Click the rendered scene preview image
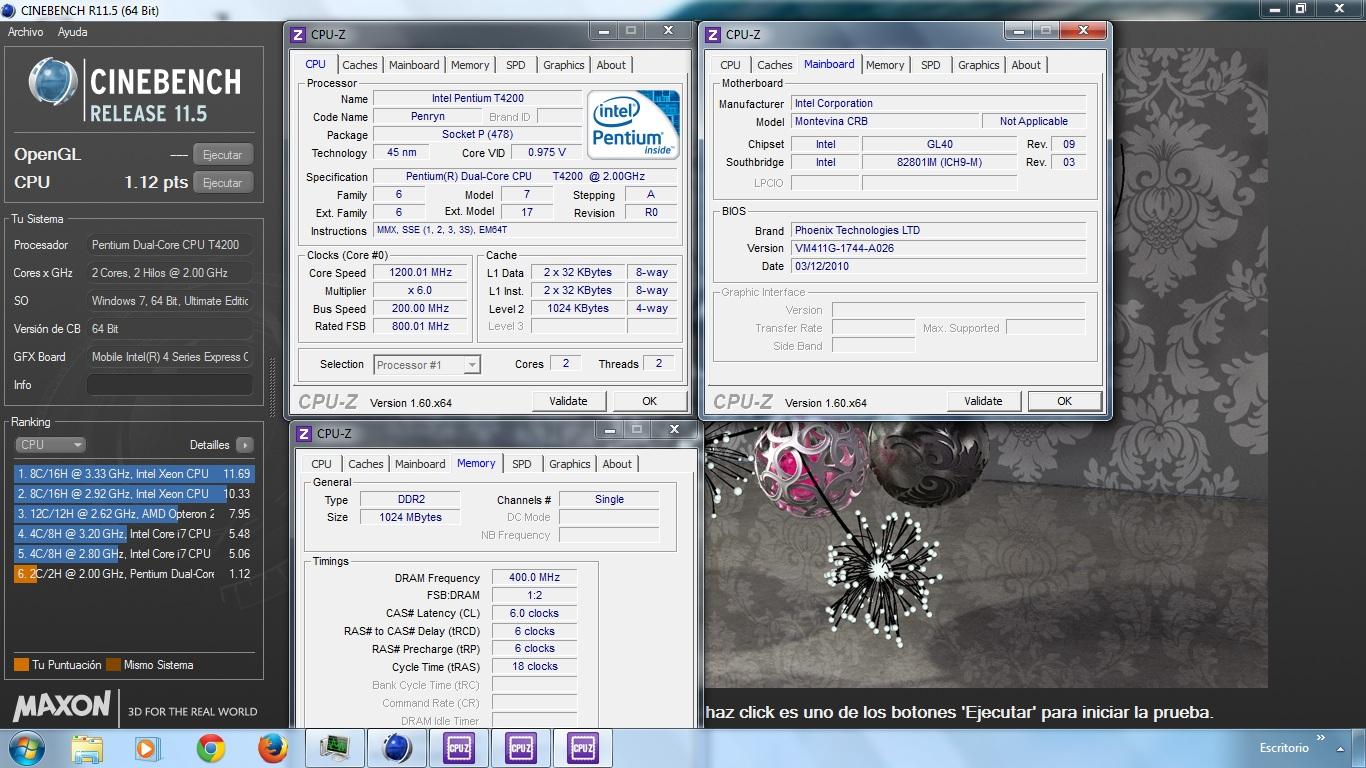Image resolution: width=1366 pixels, height=768 pixels. pos(986,555)
